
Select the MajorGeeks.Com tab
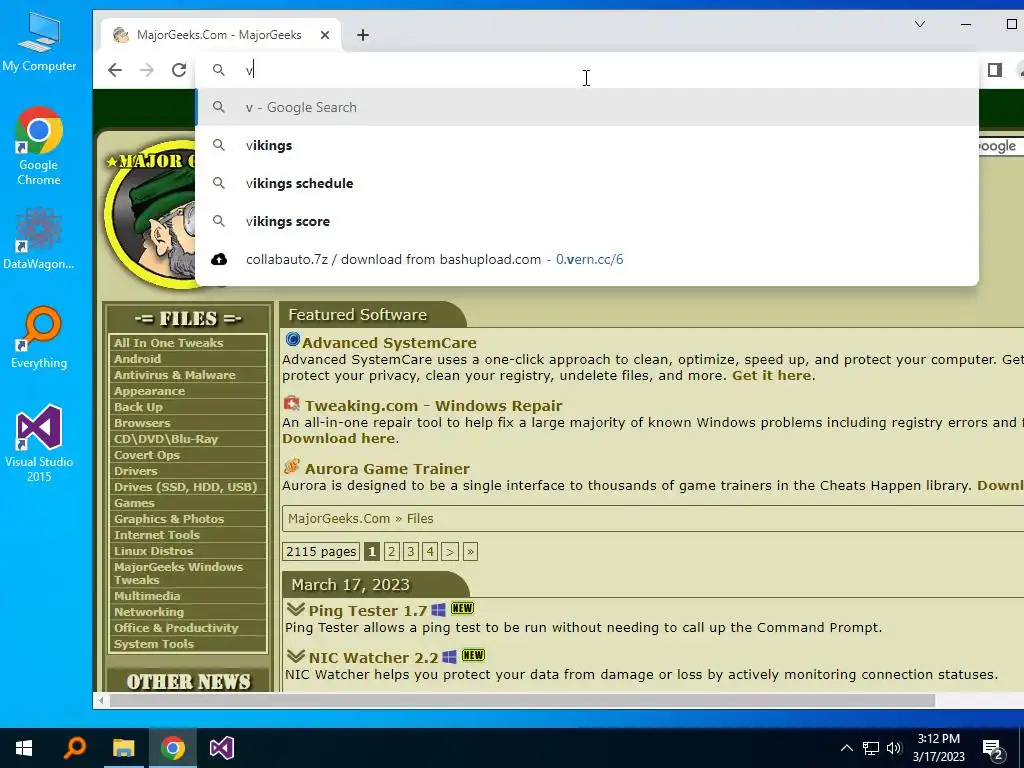(219, 35)
